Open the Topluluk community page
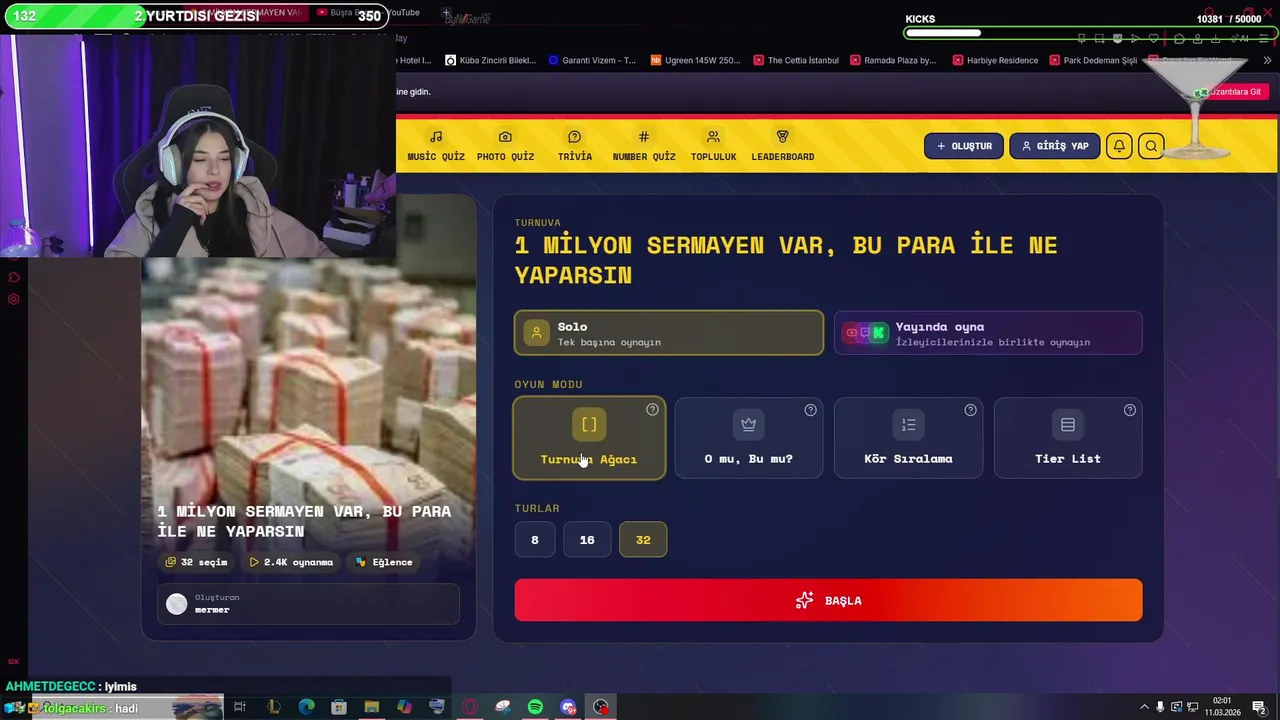Image resolution: width=1280 pixels, height=720 pixels. (713, 146)
